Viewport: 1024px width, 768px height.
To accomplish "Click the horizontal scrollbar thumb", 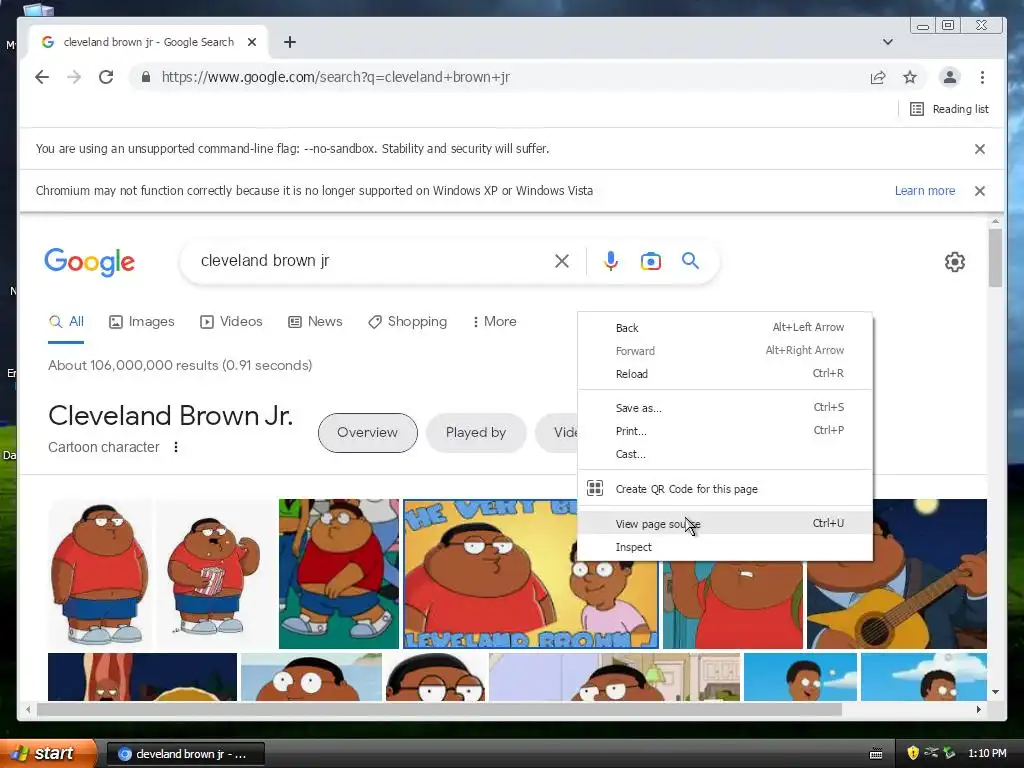I will point(439,709).
